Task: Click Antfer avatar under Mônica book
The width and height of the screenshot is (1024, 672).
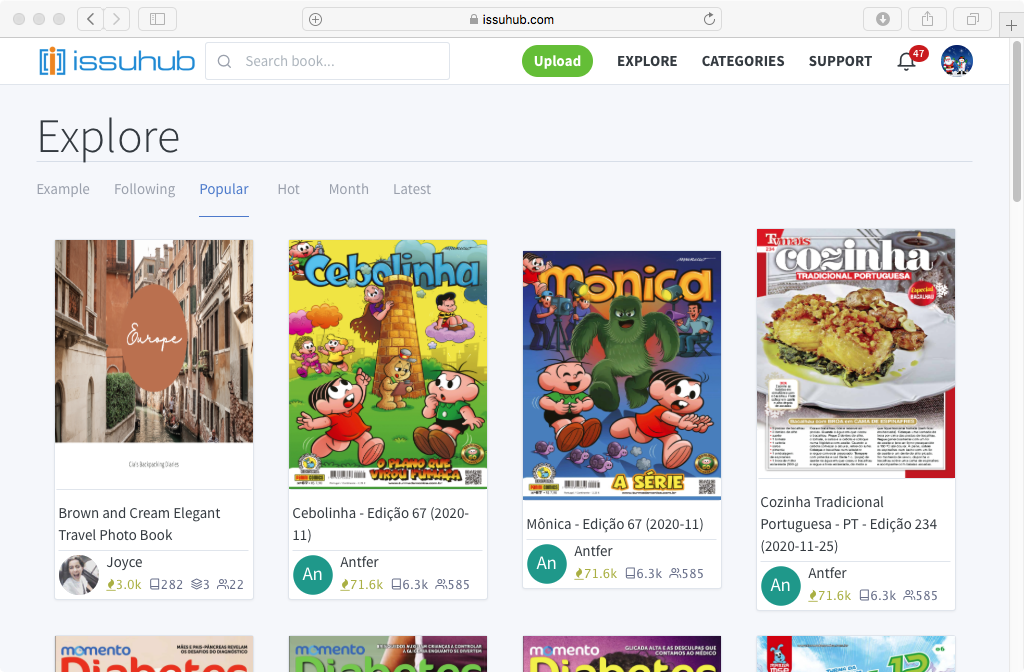Action: pyautogui.click(x=547, y=564)
